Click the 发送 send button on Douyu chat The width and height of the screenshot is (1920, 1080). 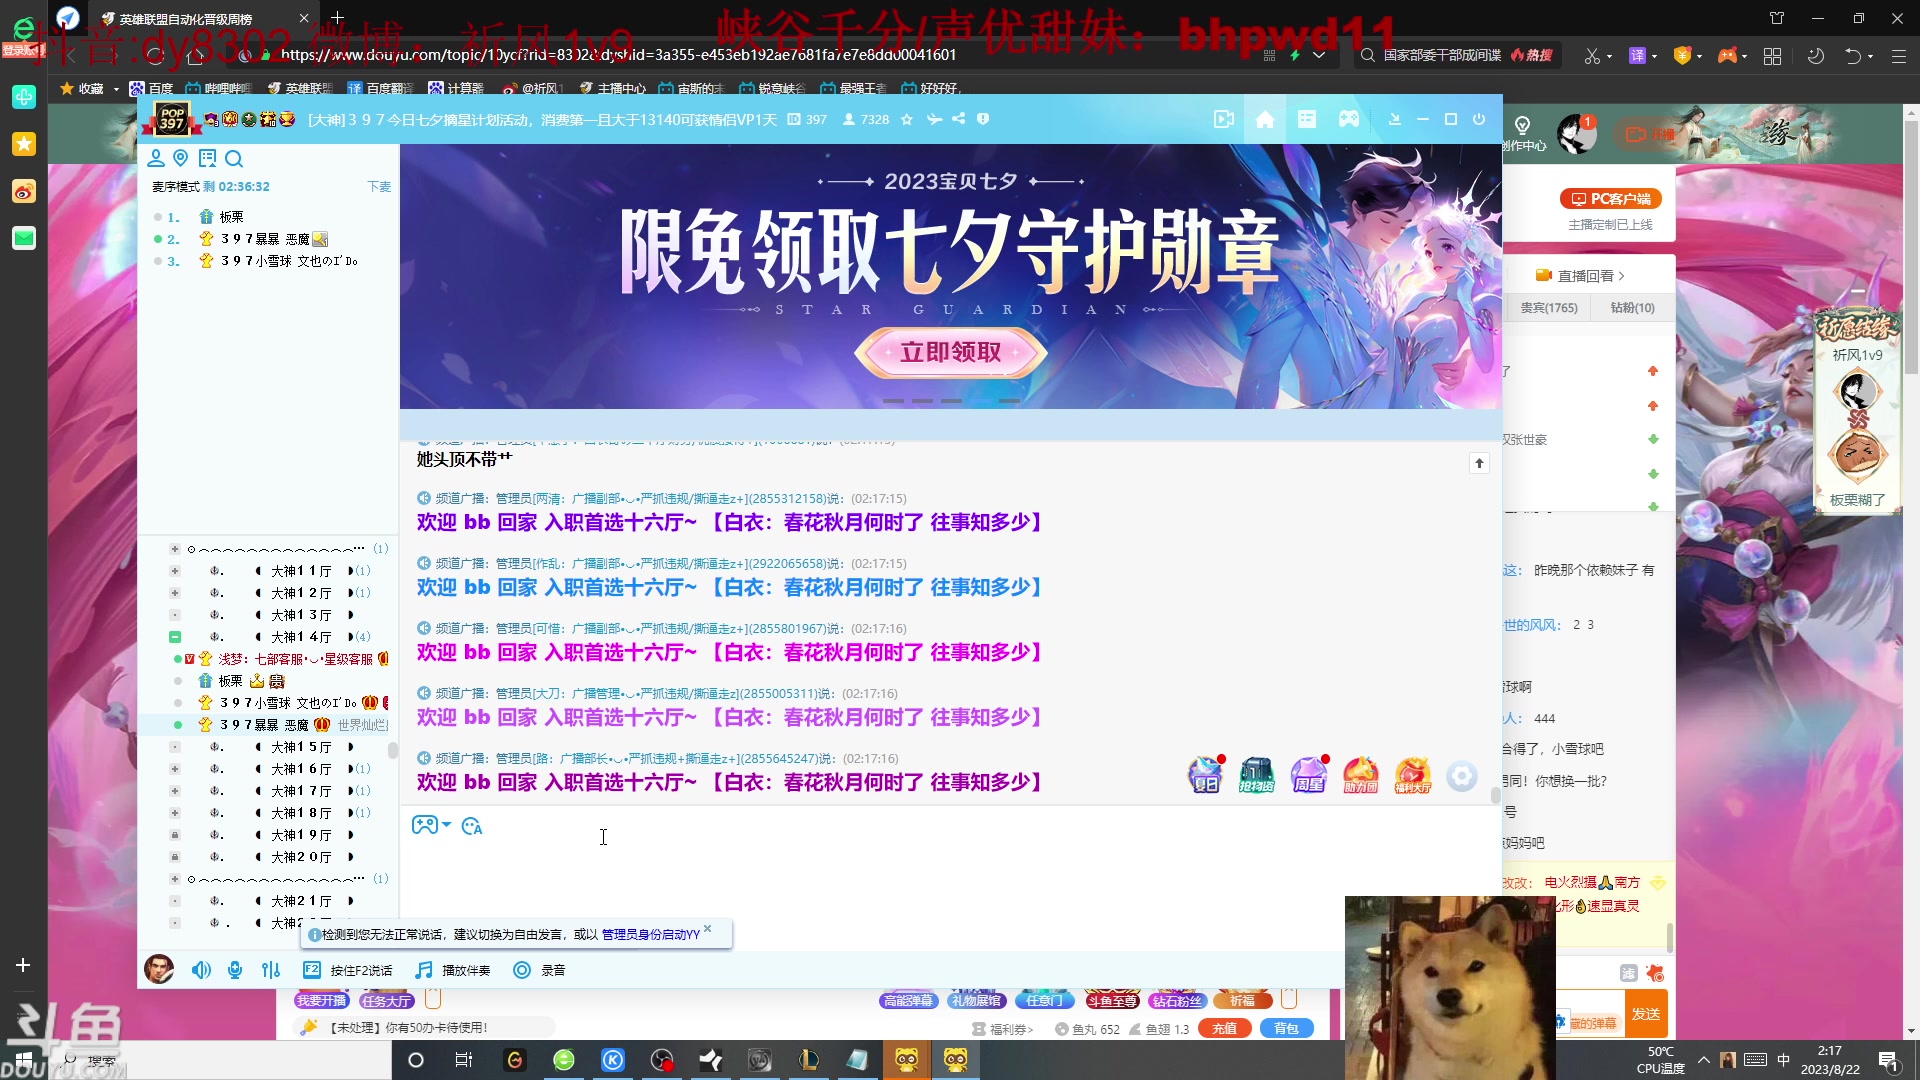[1646, 1014]
